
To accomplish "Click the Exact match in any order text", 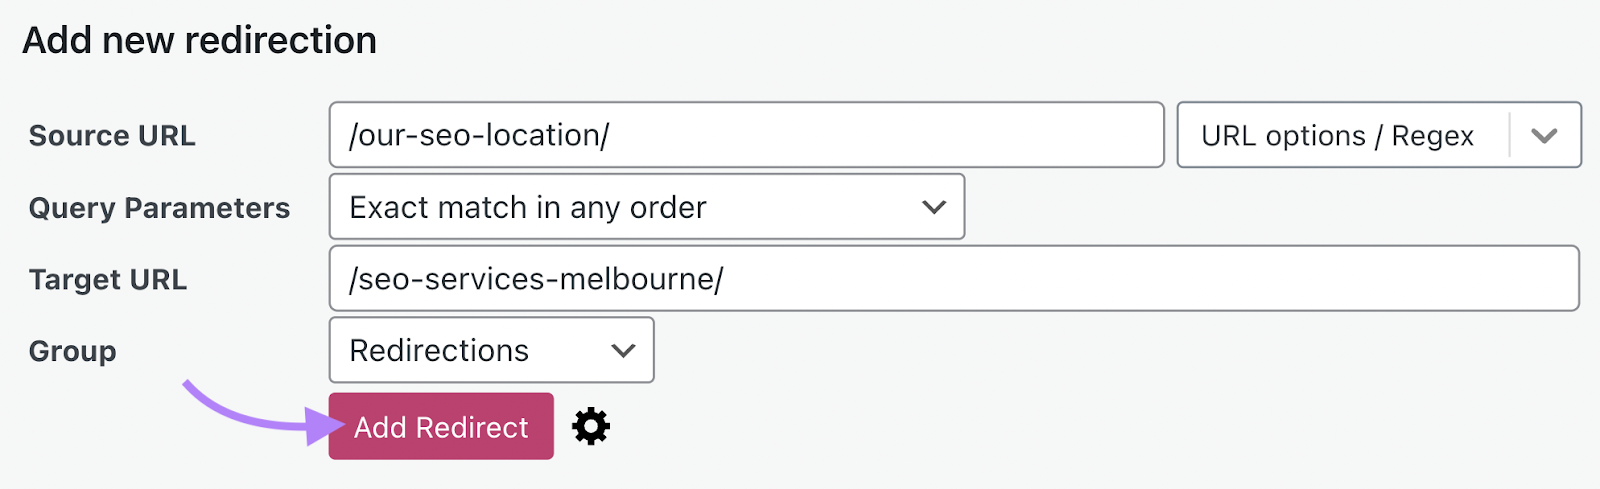I will coord(527,207).
